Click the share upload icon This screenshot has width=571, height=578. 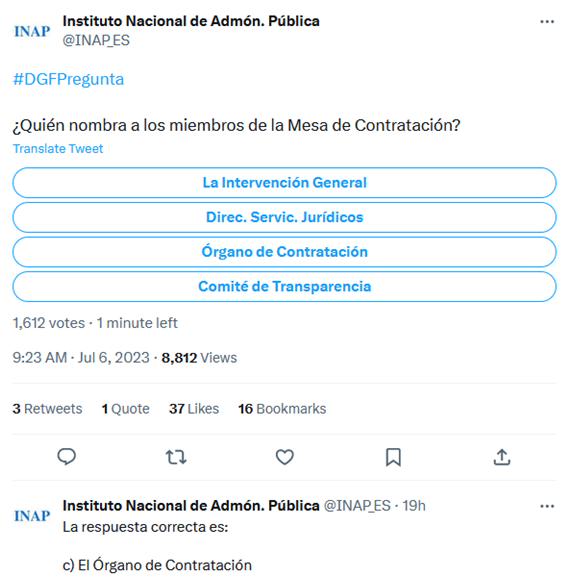[502, 457]
